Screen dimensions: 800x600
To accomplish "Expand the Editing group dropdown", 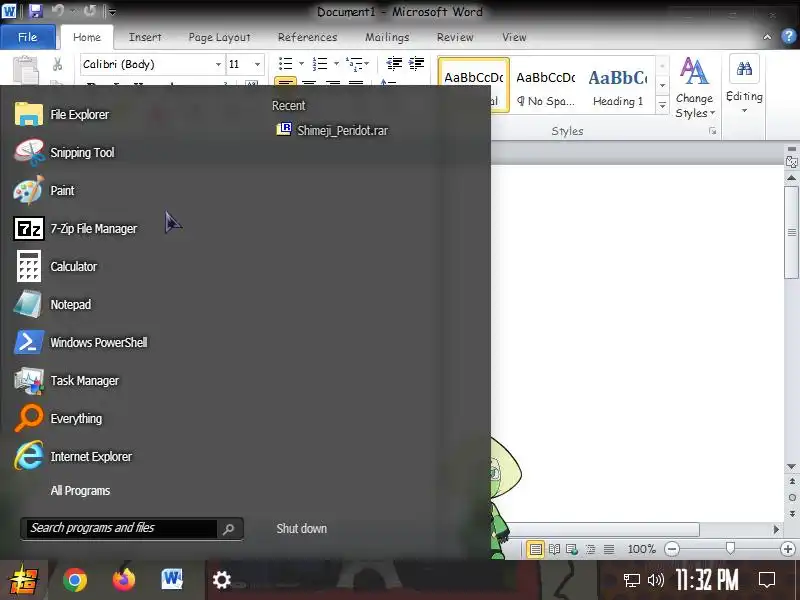I will coord(744,85).
